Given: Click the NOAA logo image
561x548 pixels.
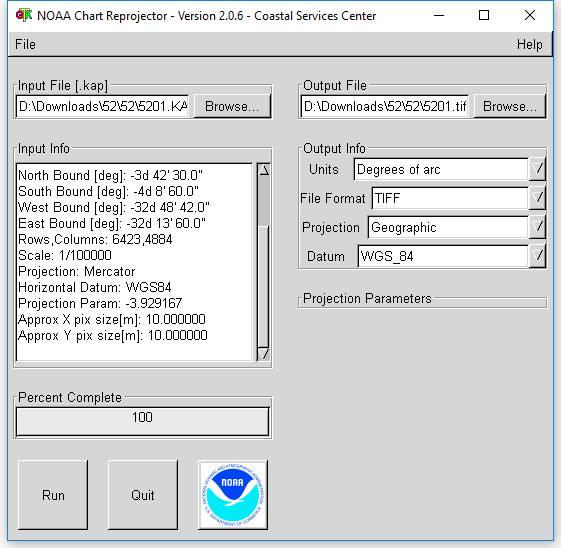Looking at the screenshot, I should [233, 495].
